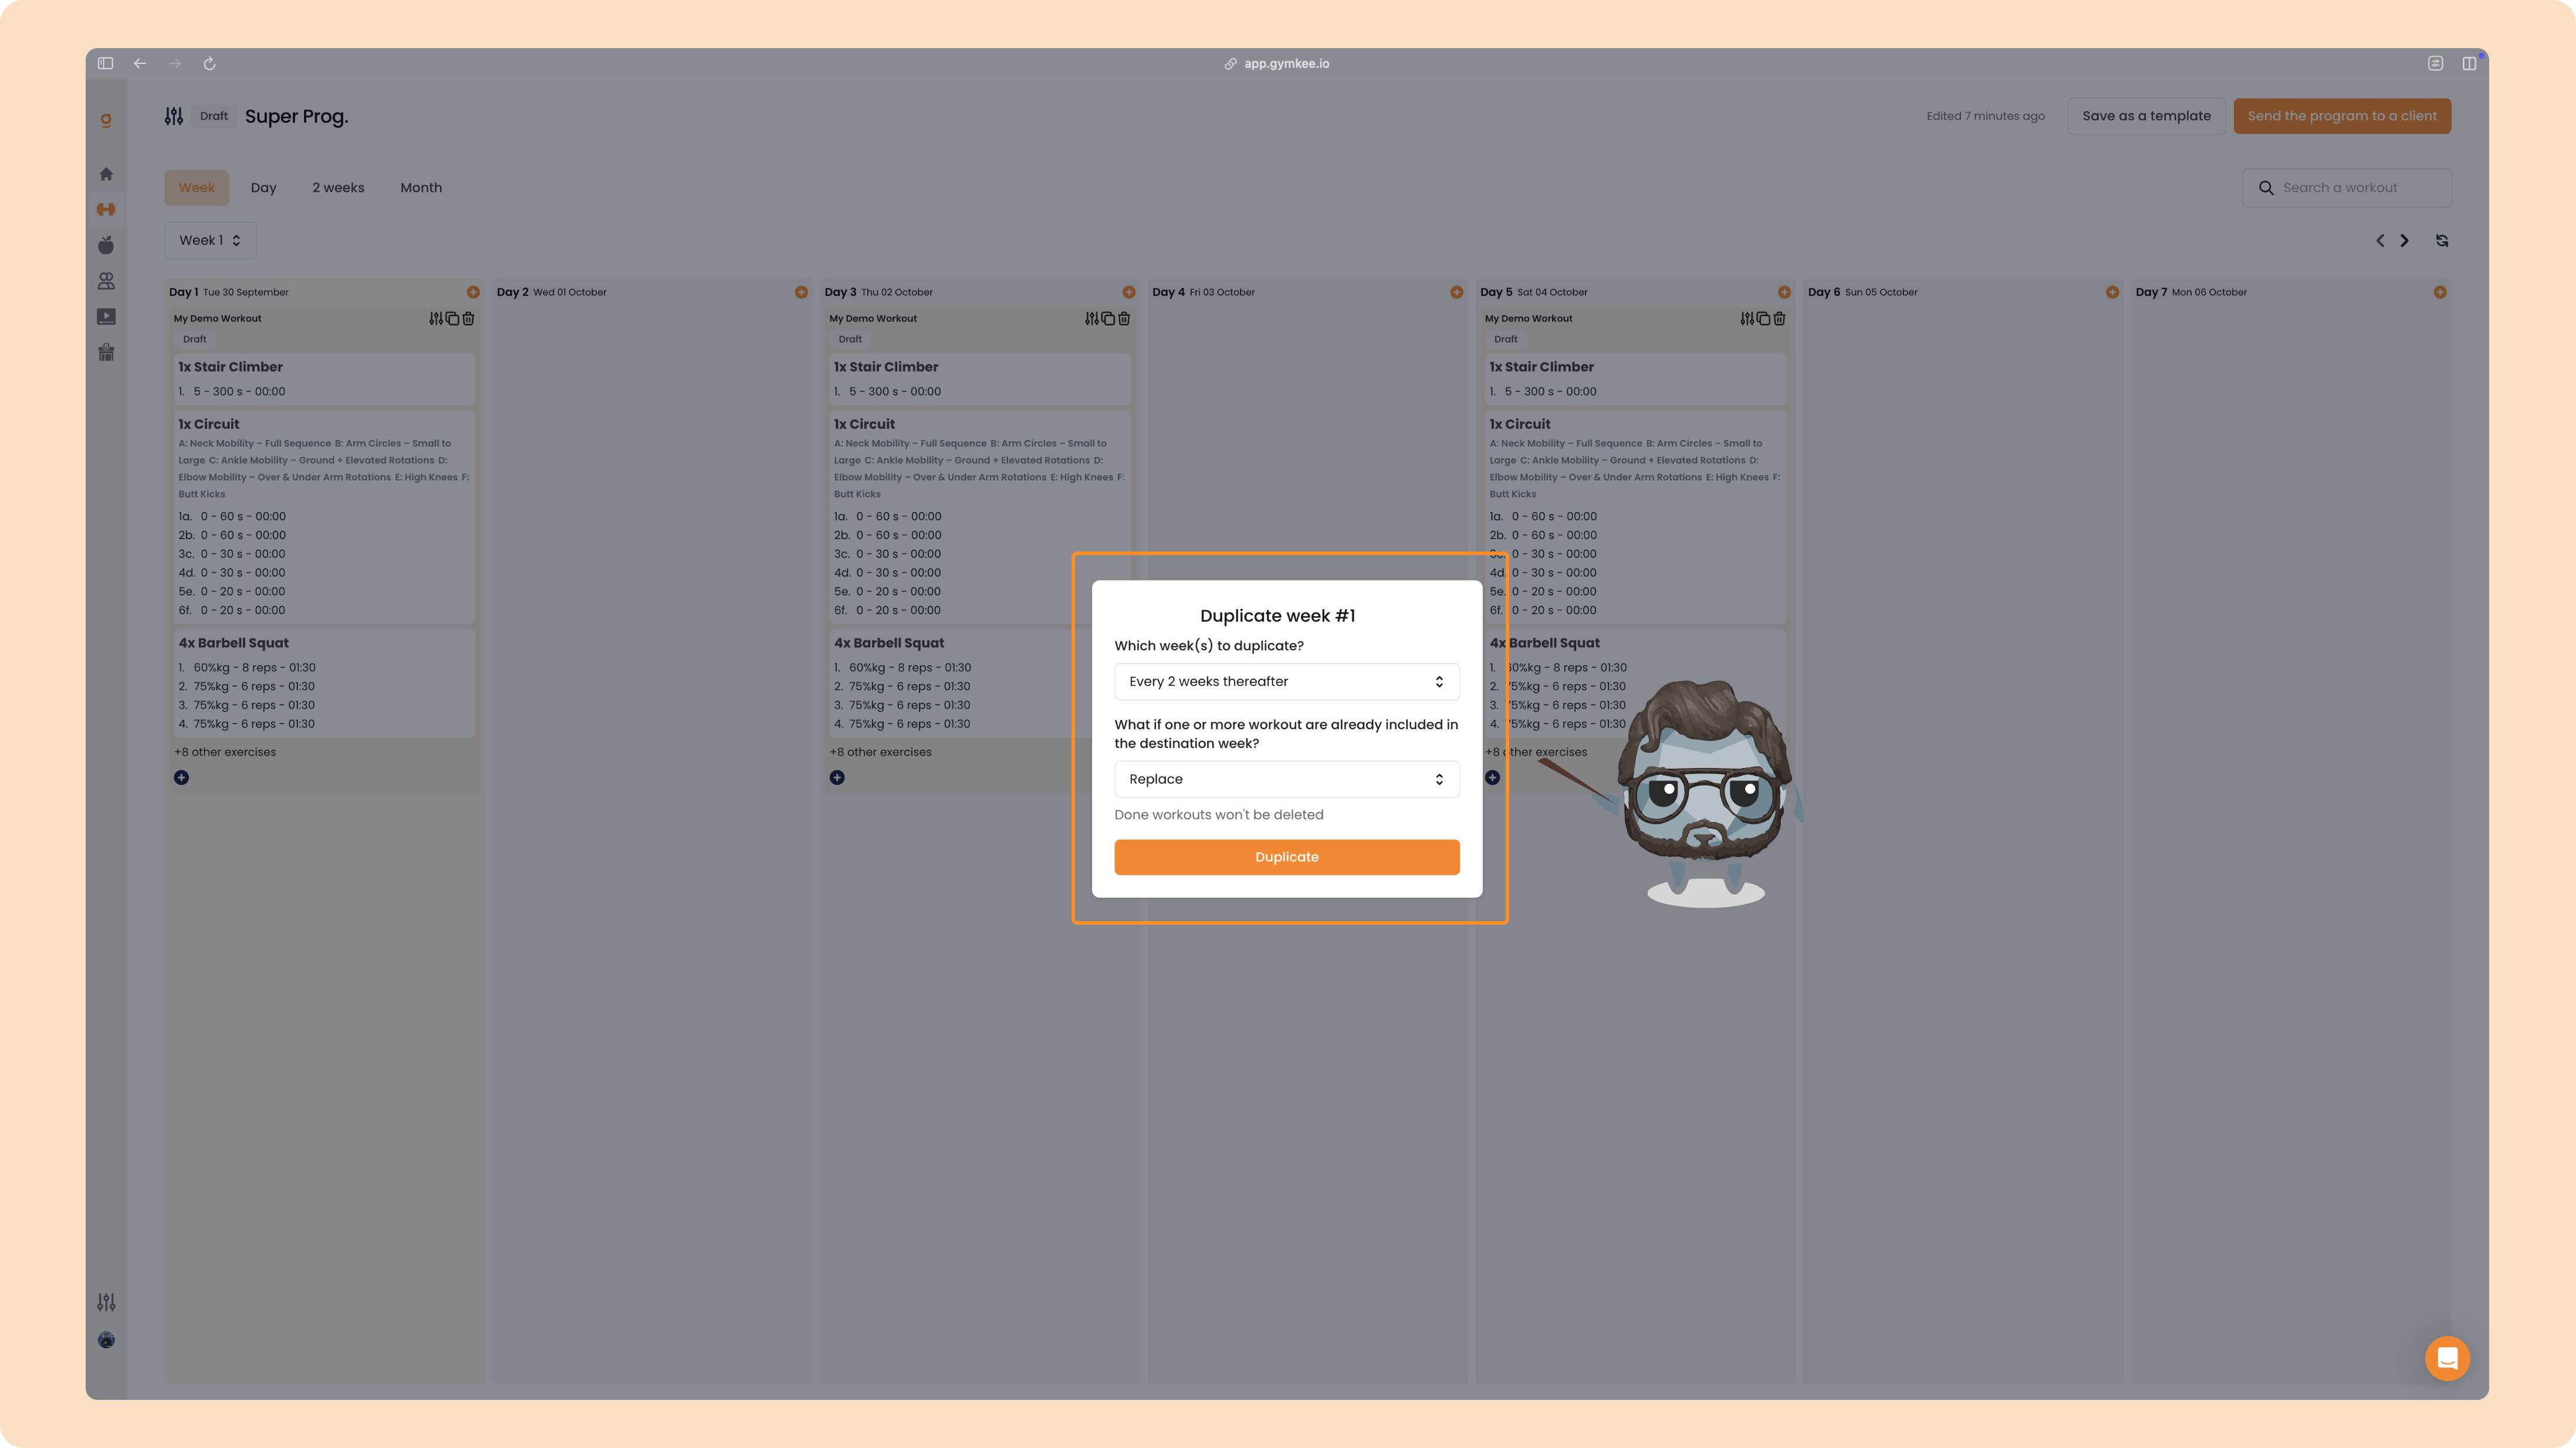Add a workout to Day 5

(1784, 292)
